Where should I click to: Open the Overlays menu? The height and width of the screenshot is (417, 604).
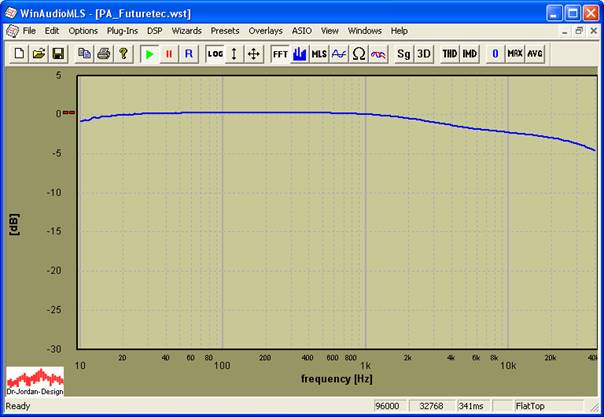pos(265,31)
